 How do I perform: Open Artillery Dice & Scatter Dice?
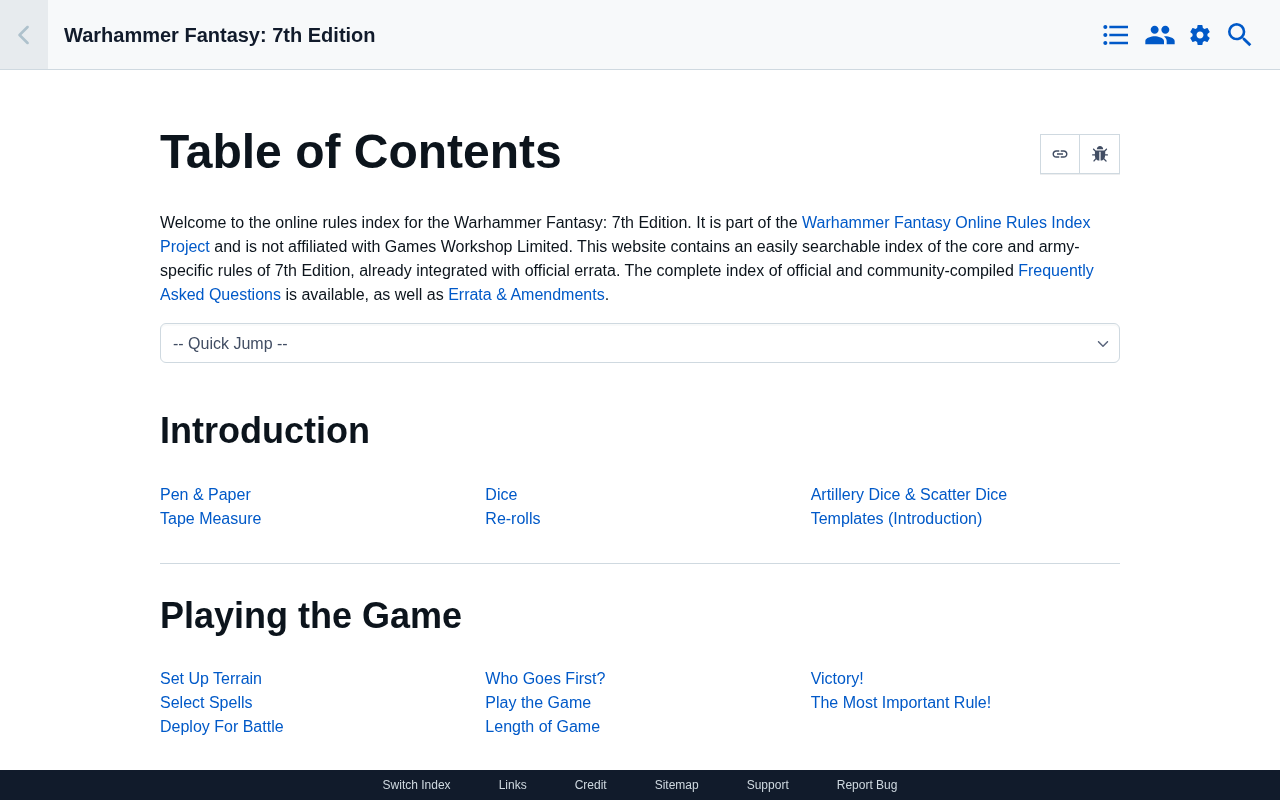coord(908,495)
